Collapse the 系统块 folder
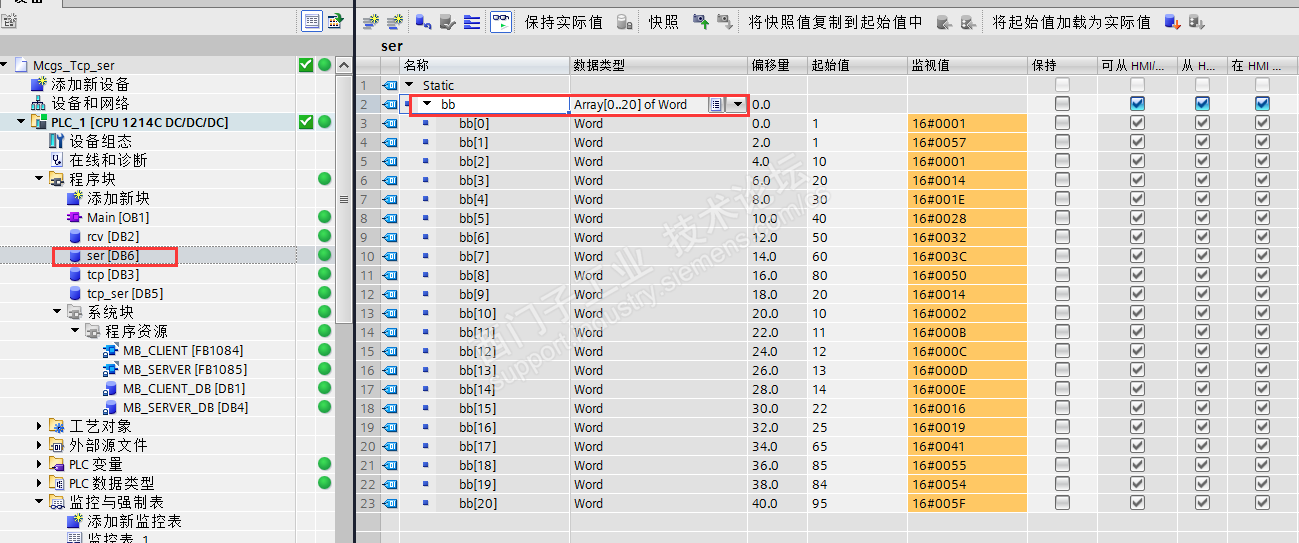This screenshot has width=1299, height=543. pos(57,312)
